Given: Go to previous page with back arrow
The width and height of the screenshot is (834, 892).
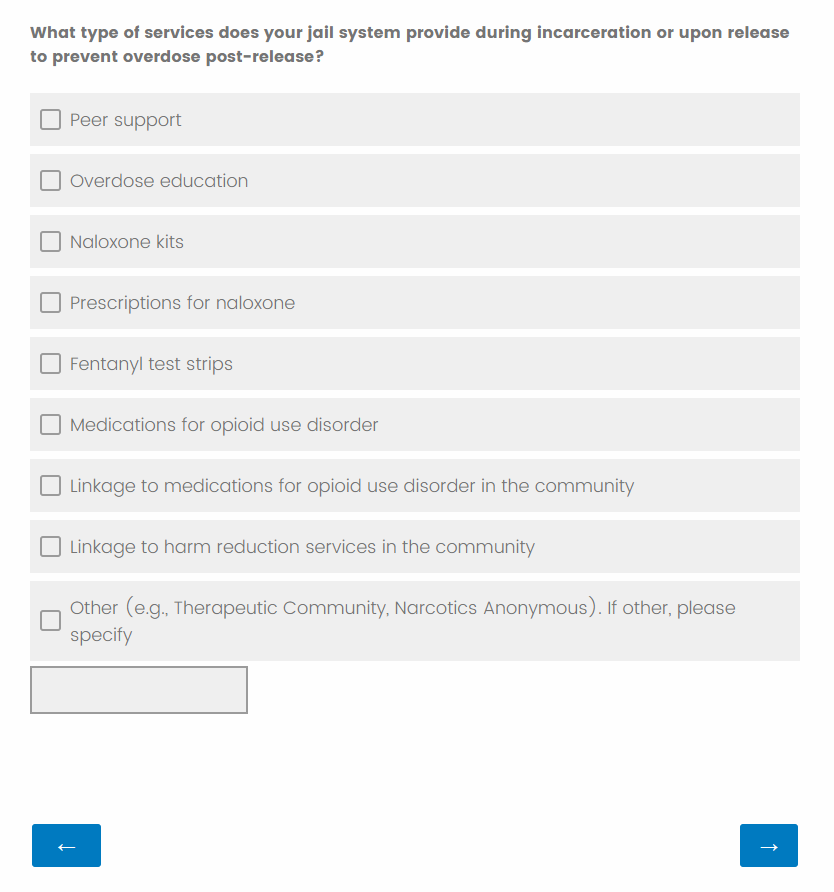Looking at the screenshot, I should click(66, 846).
